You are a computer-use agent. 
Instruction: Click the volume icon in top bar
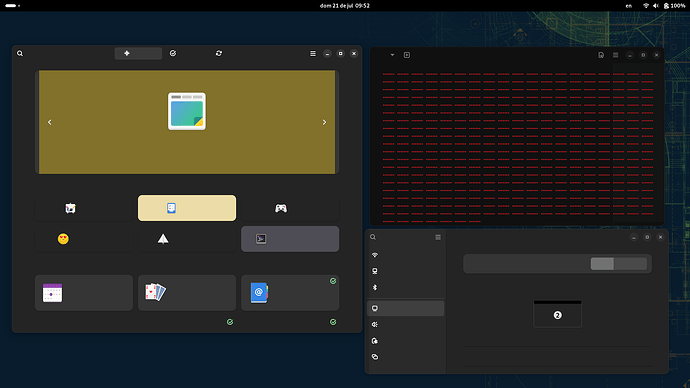pyautogui.click(x=656, y=6)
